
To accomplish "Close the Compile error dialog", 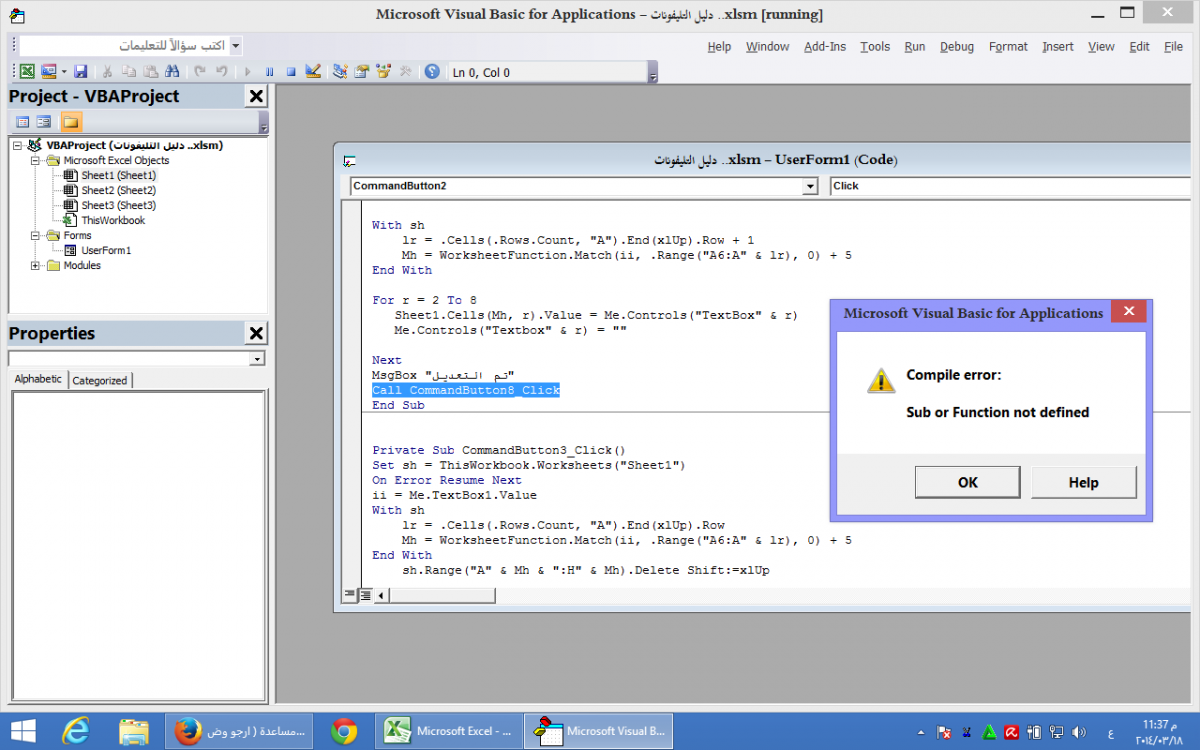I will 1129,312.
